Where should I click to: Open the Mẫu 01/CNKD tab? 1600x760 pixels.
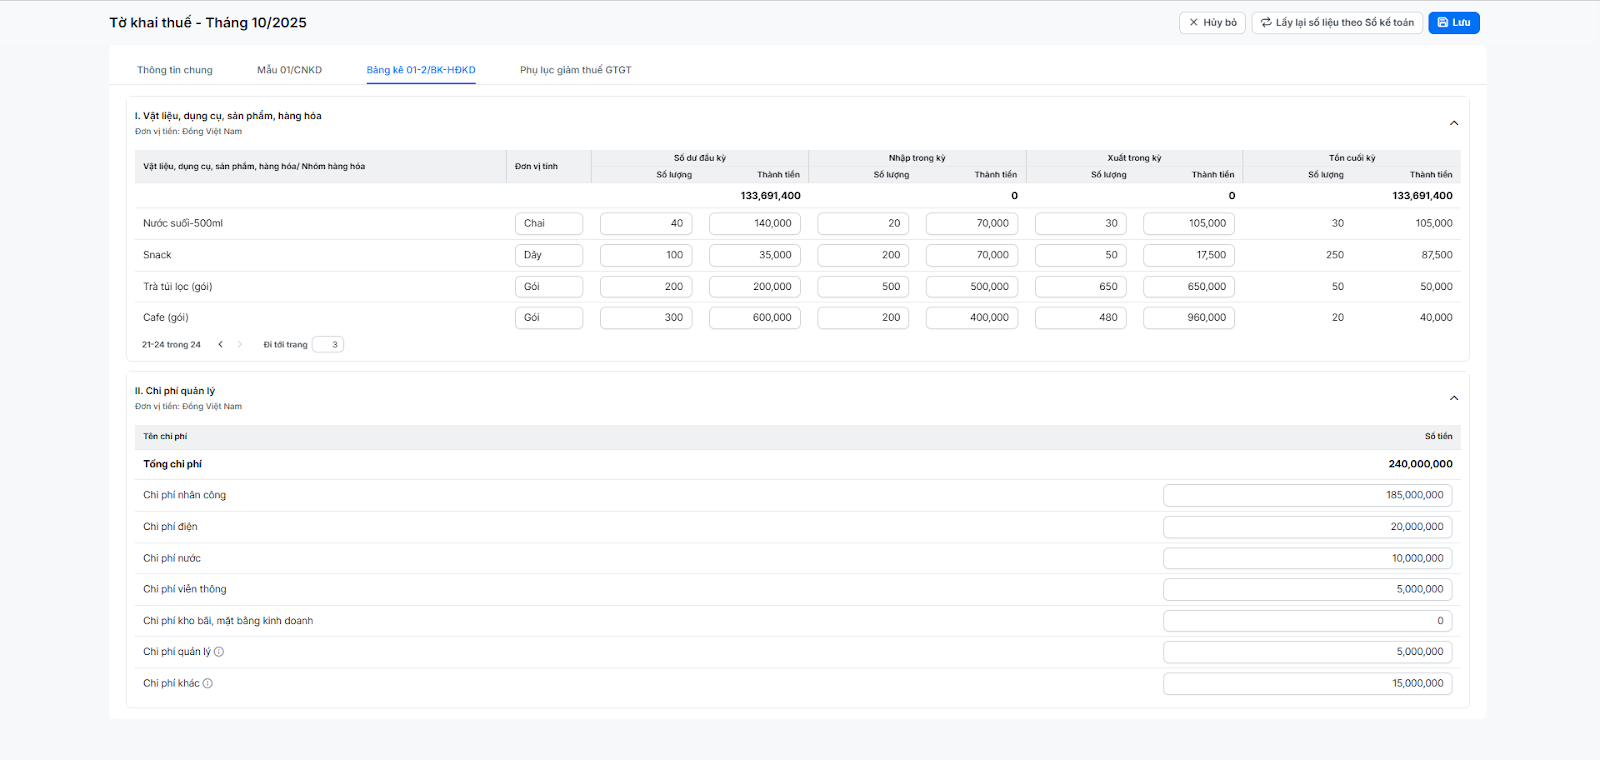pos(289,70)
